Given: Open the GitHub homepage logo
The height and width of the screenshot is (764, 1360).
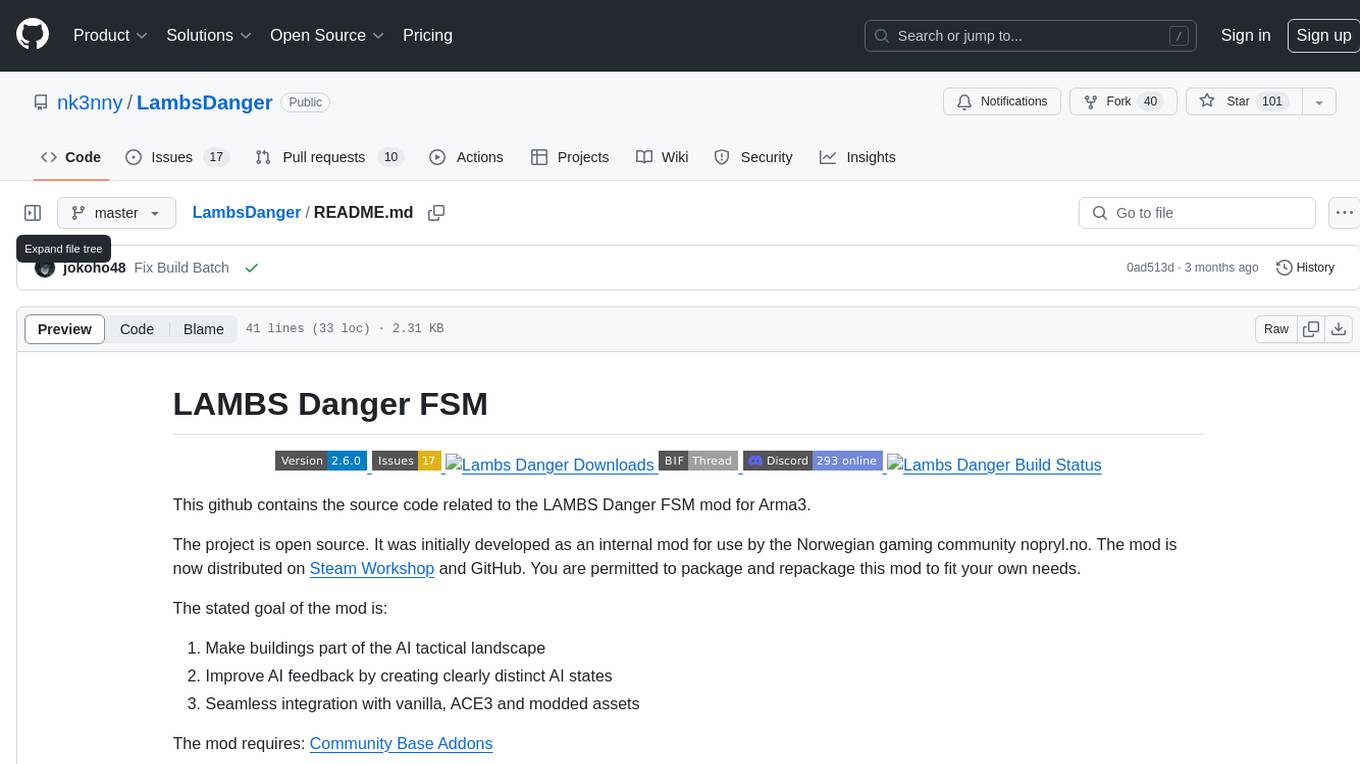Looking at the screenshot, I should pyautogui.click(x=32, y=35).
